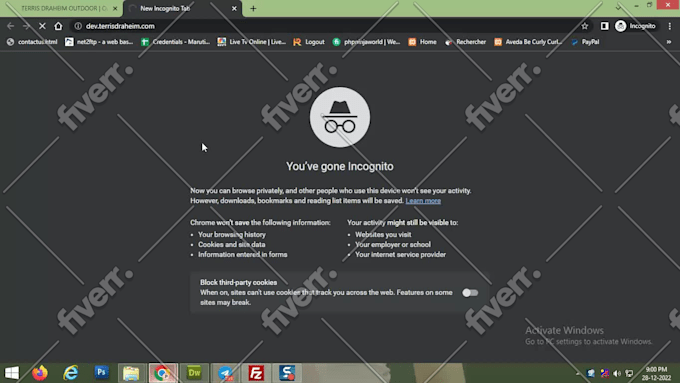The width and height of the screenshot is (680, 383).
Task: Click the volume speaker tray icon
Action: tap(617, 373)
